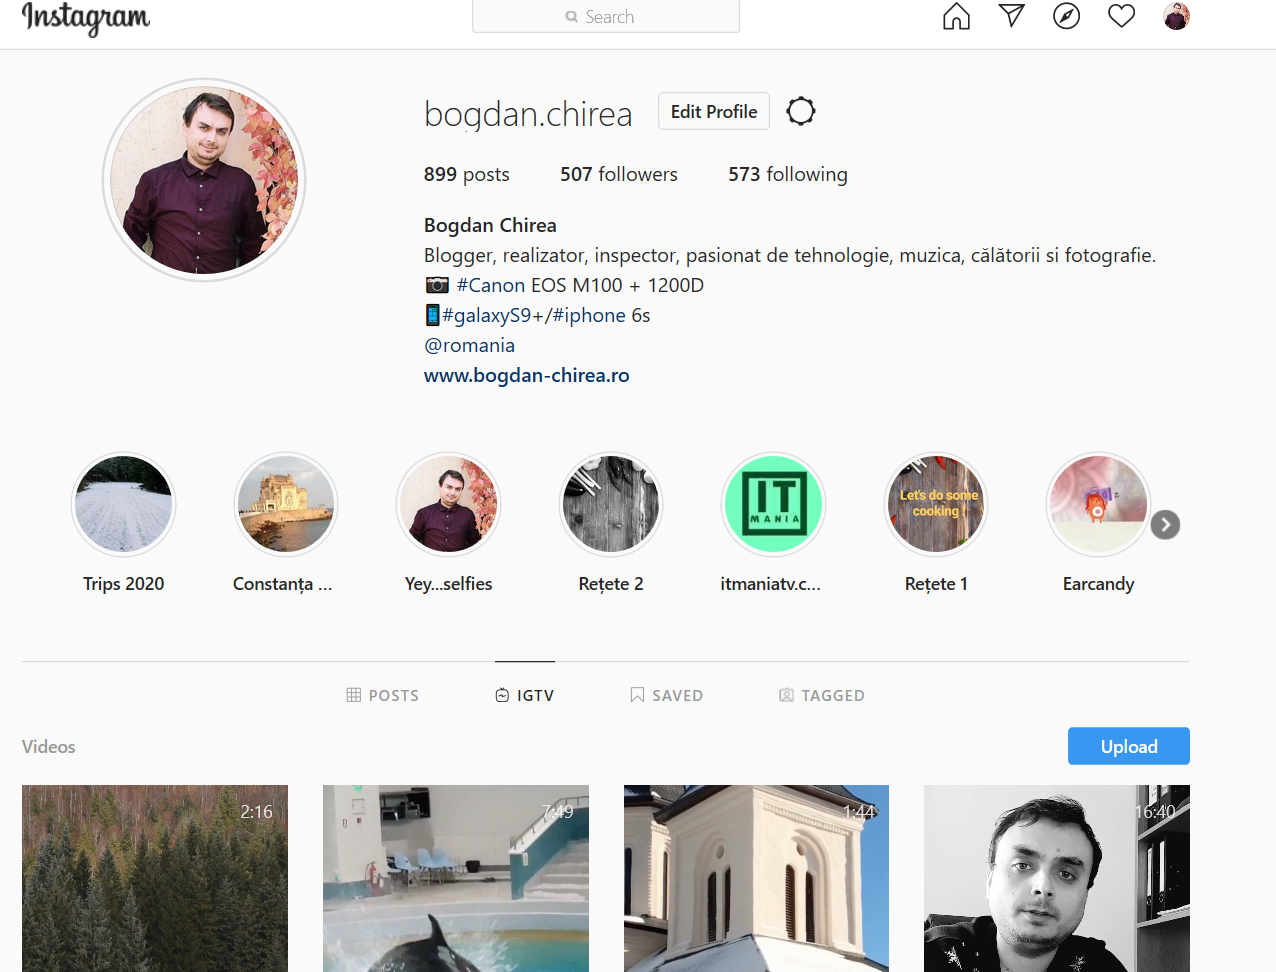Open profile settings gear icon
The height and width of the screenshot is (972, 1276).
click(x=800, y=111)
